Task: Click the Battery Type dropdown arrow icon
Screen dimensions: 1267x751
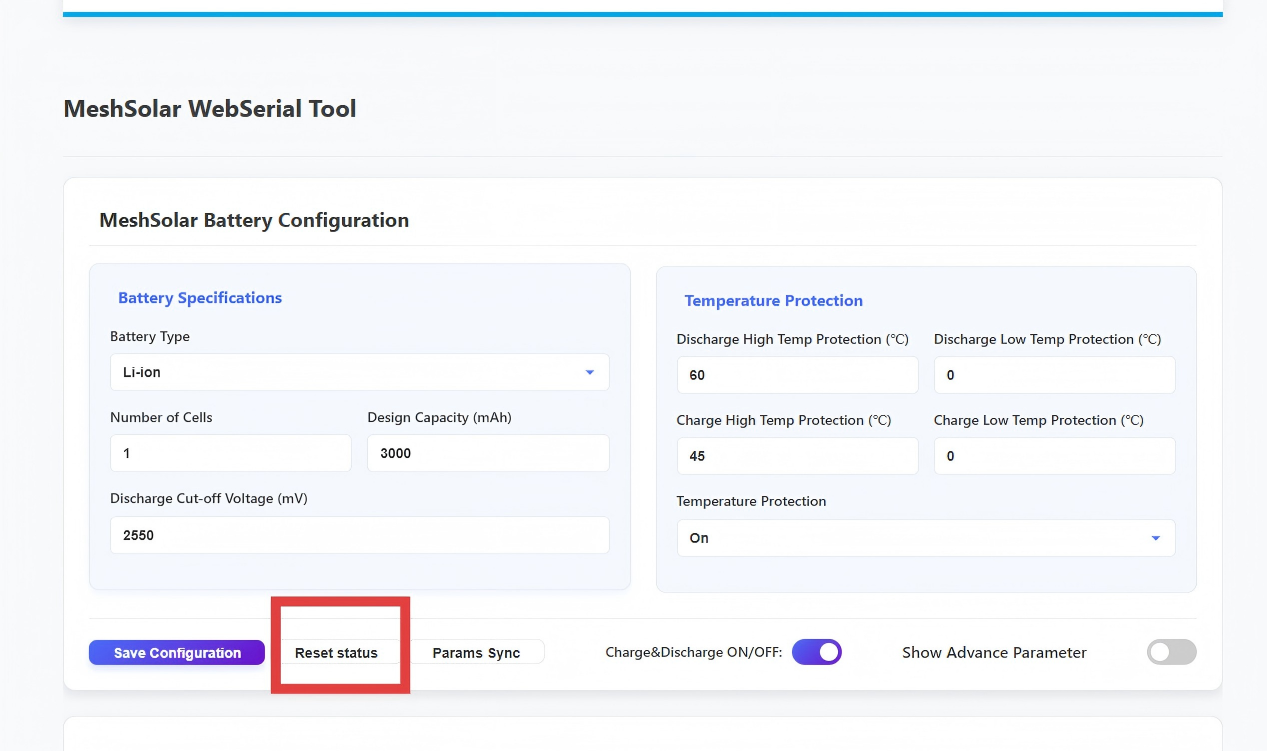Action: point(589,372)
